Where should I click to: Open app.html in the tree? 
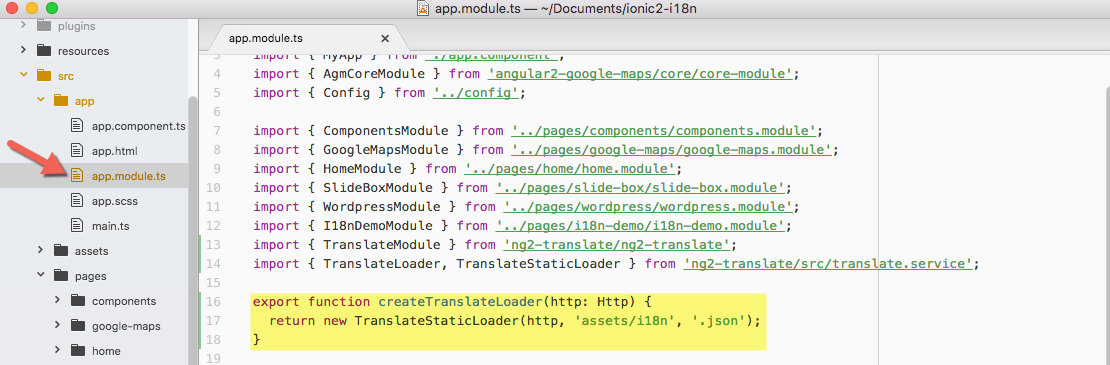point(115,151)
